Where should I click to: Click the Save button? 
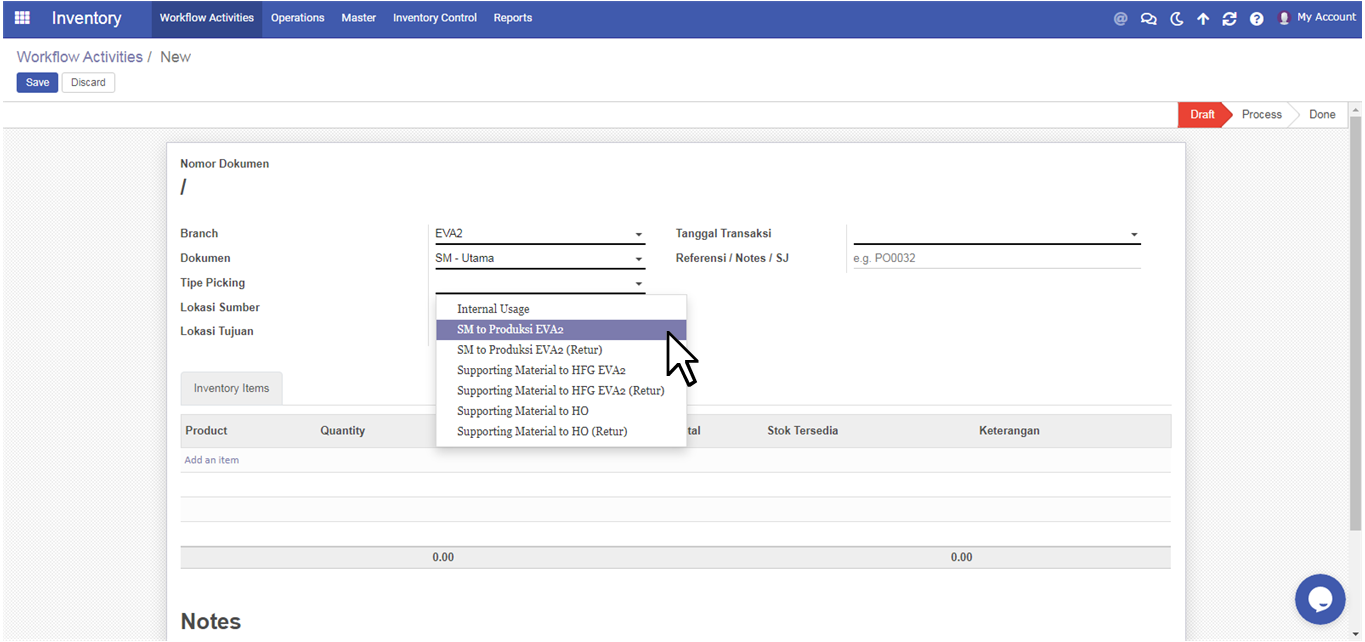point(37,82)
